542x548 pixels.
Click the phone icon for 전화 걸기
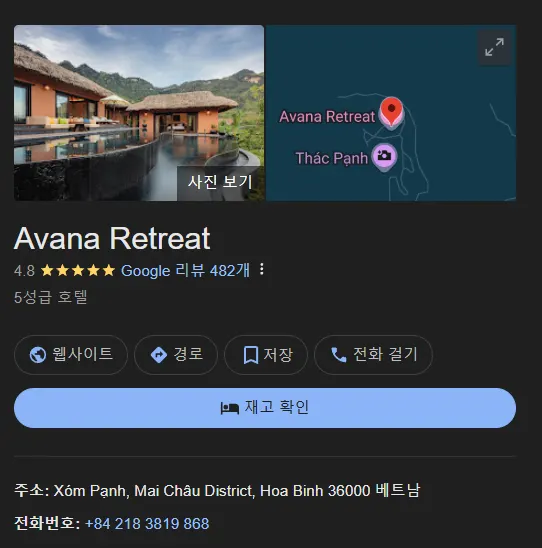coord(338,355)
